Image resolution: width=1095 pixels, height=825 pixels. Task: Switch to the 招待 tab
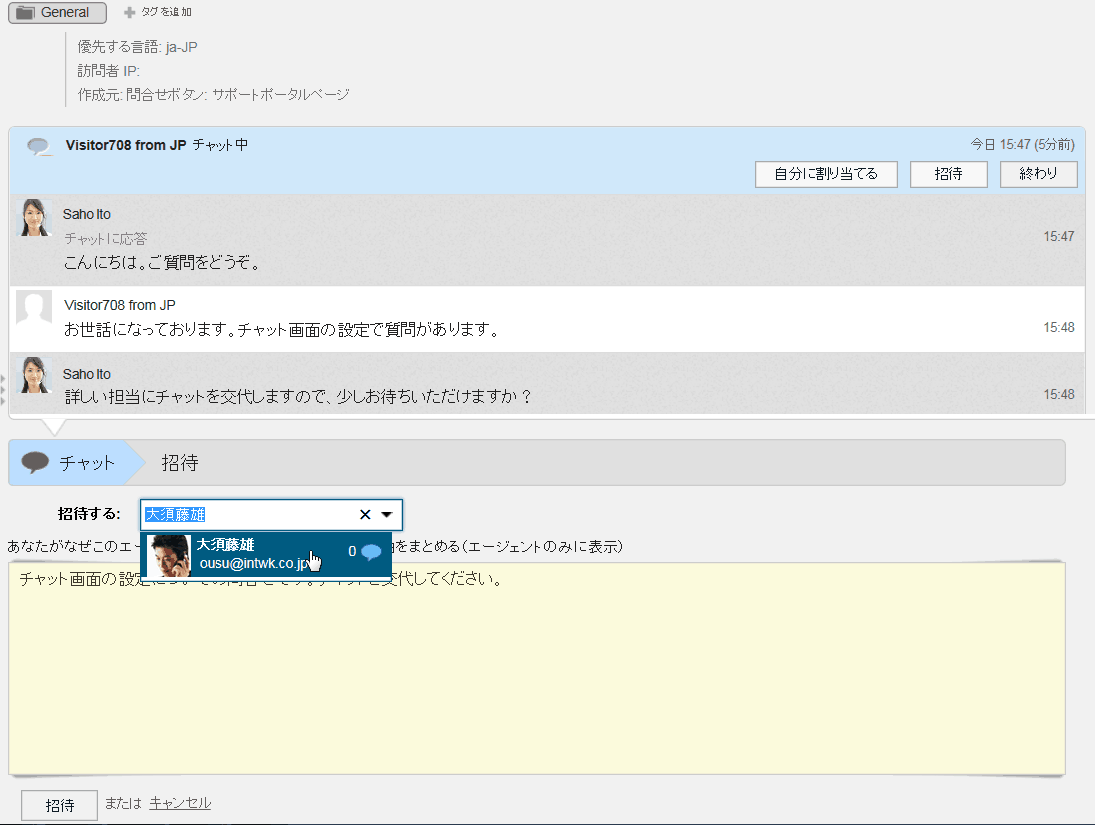click(180, 462)
